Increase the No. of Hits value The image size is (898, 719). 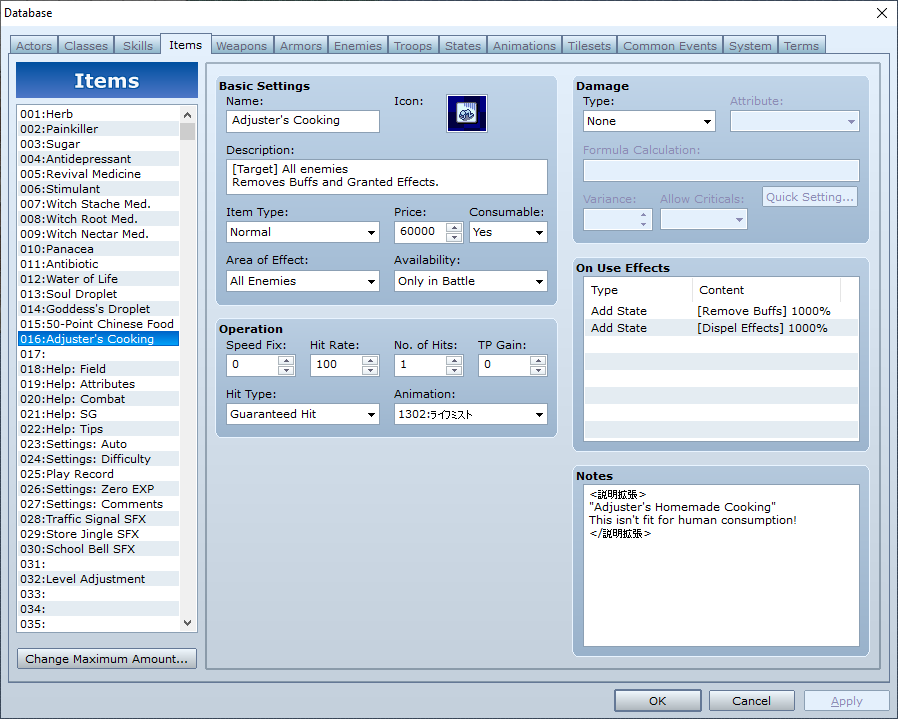click(454, 360)
